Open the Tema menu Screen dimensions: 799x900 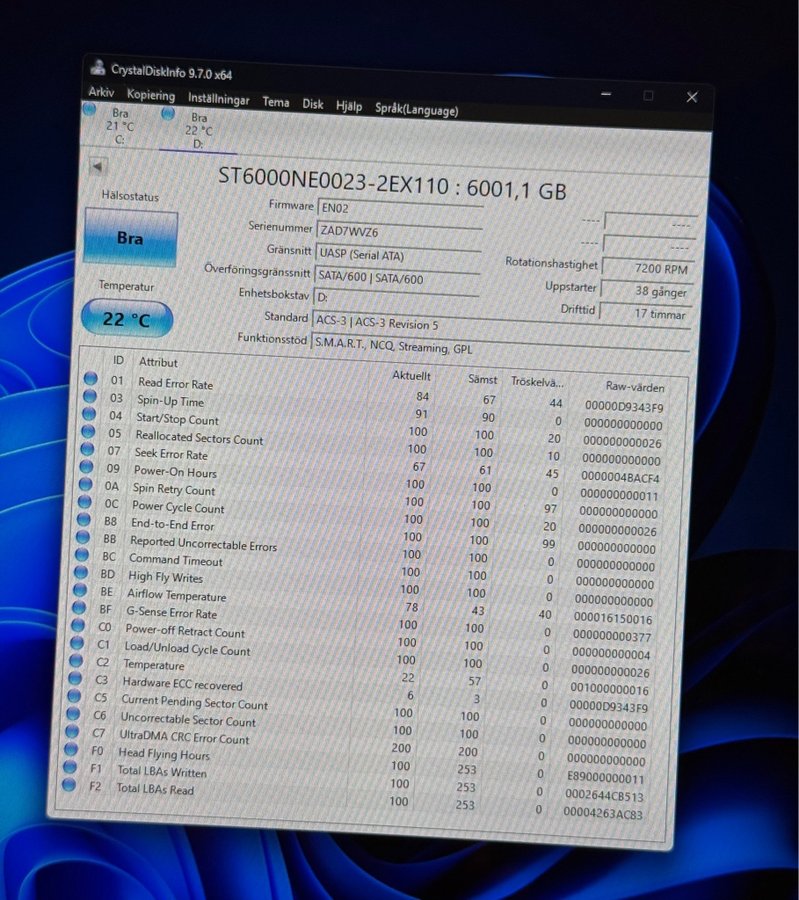(x=276, y=102)
